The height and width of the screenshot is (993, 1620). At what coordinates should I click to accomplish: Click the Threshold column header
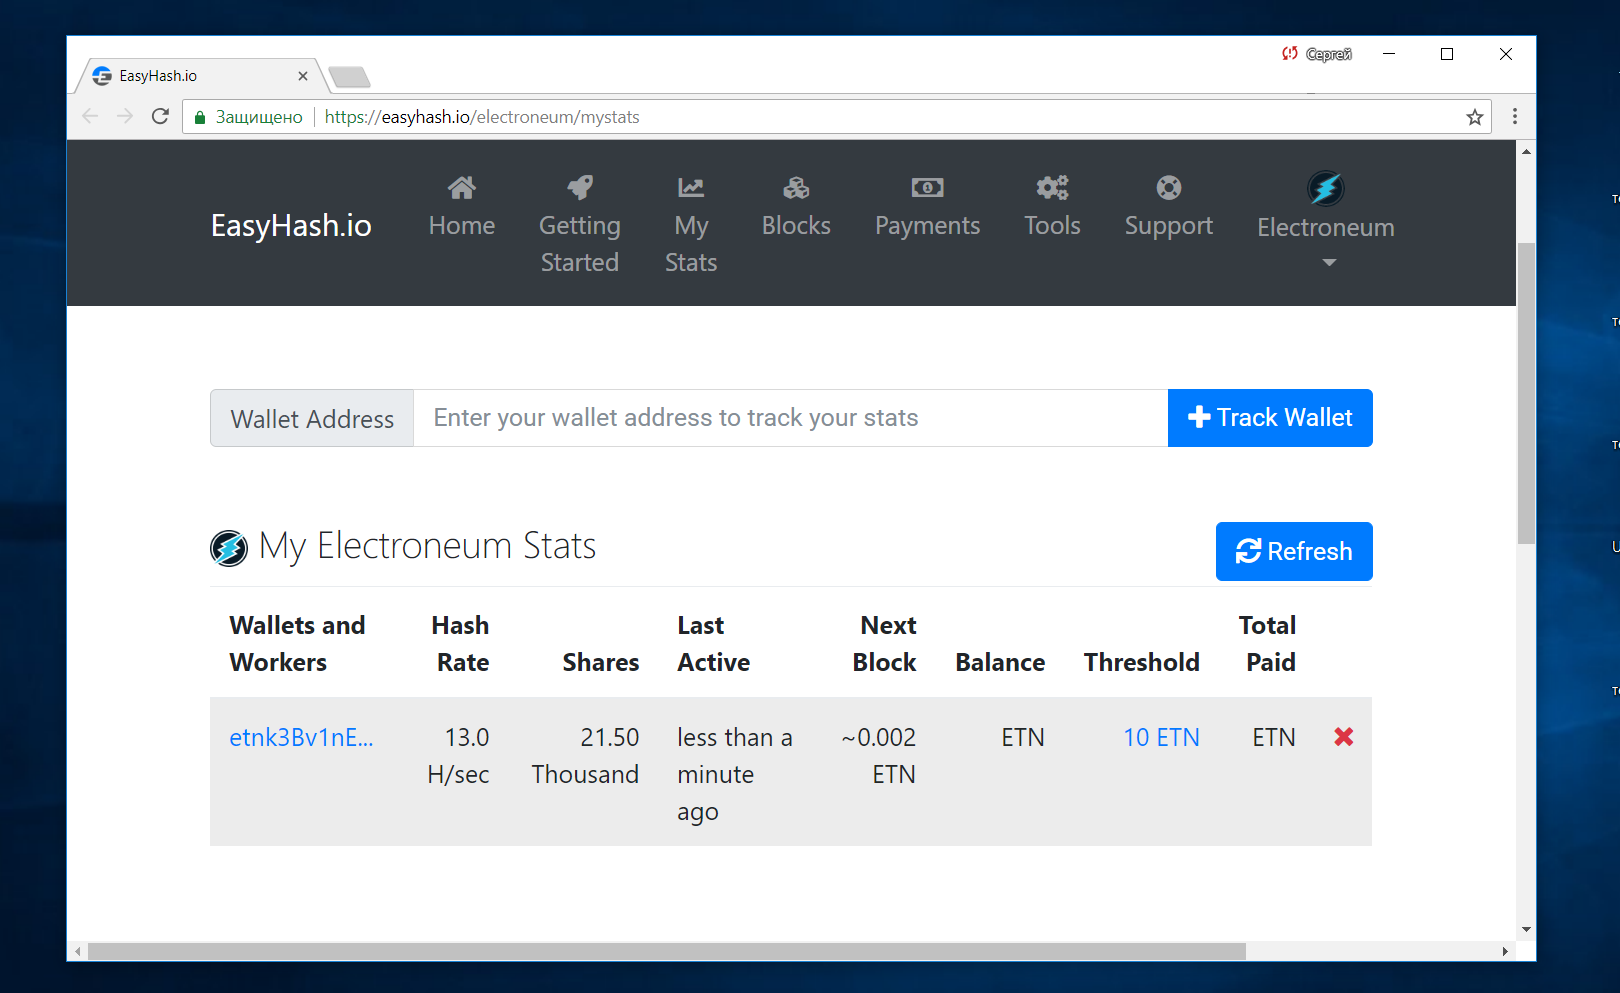tap(1142, 663)
